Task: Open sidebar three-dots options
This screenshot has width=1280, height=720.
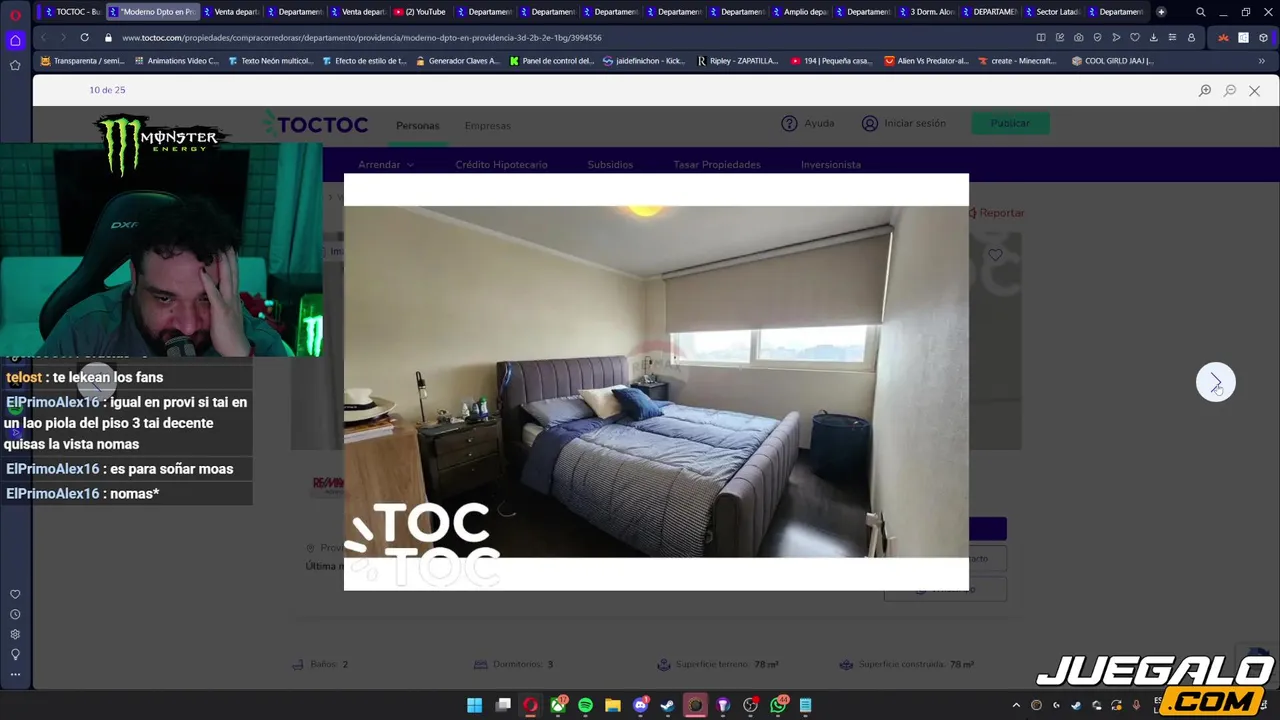Action: (x=15, y=674)
